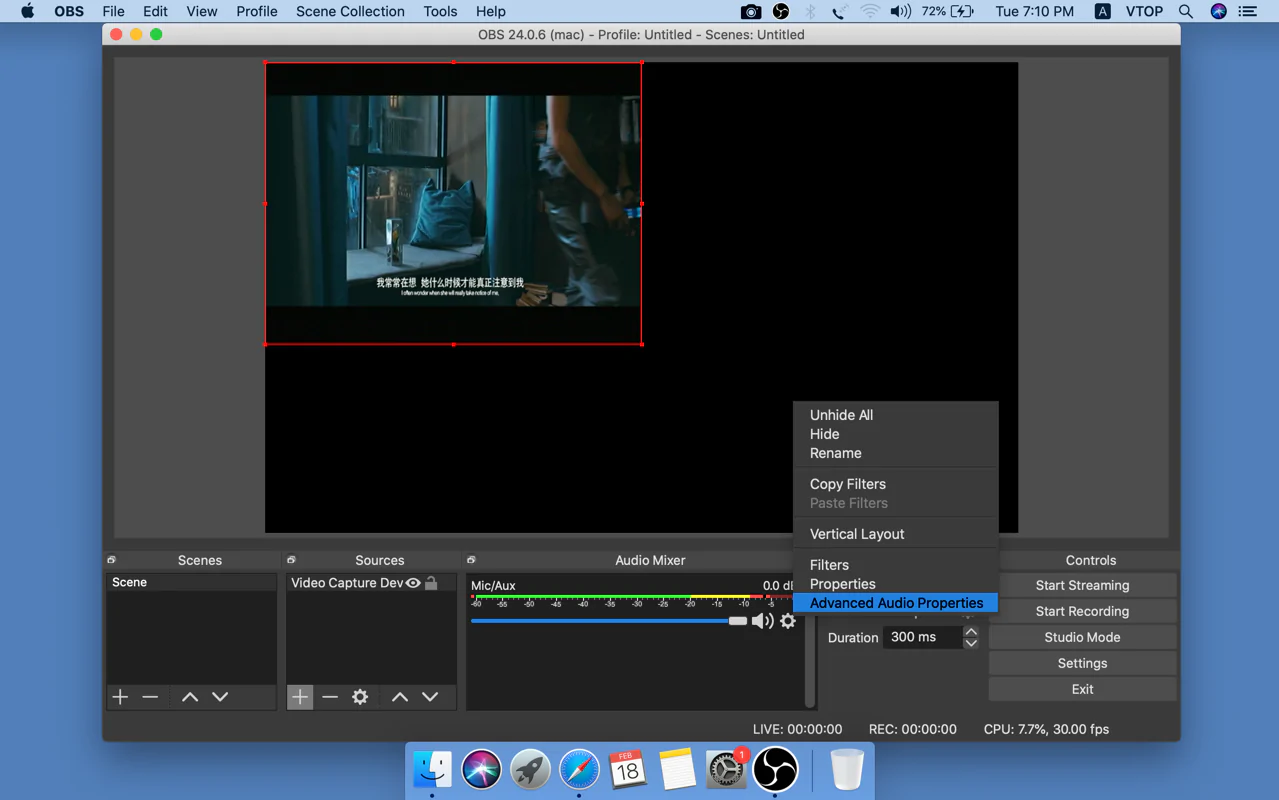Move source down arrow in Sources panel

430,697
